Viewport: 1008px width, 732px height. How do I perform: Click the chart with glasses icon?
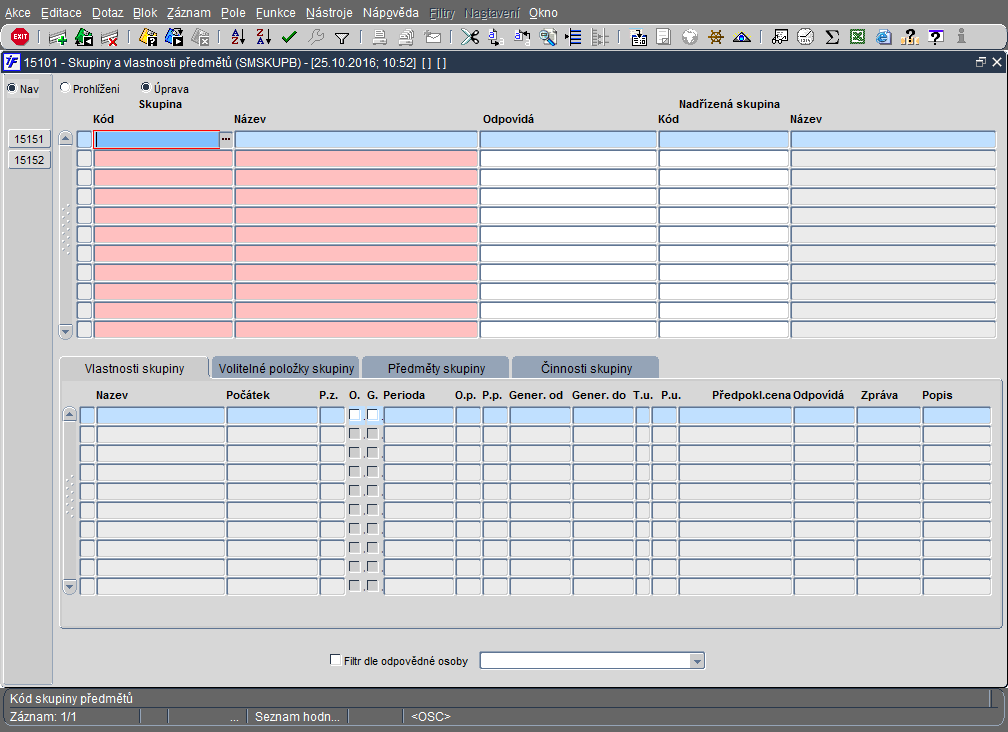780,37
